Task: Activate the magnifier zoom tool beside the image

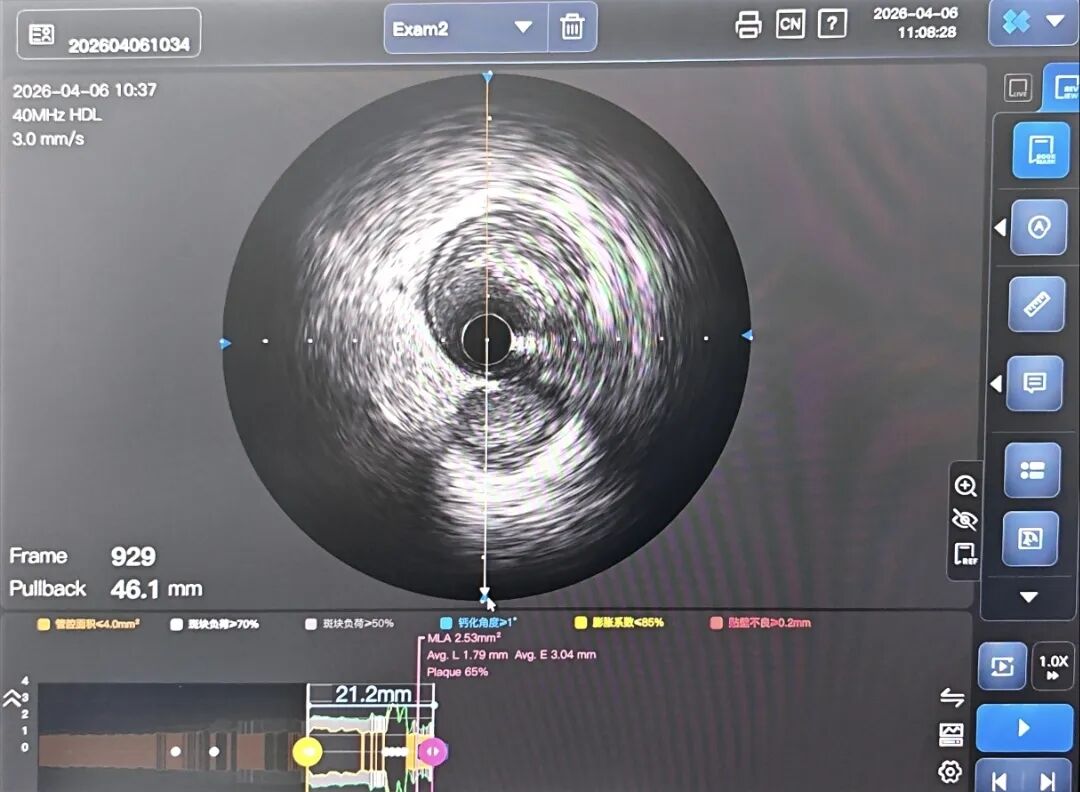Action: [965, 486]
